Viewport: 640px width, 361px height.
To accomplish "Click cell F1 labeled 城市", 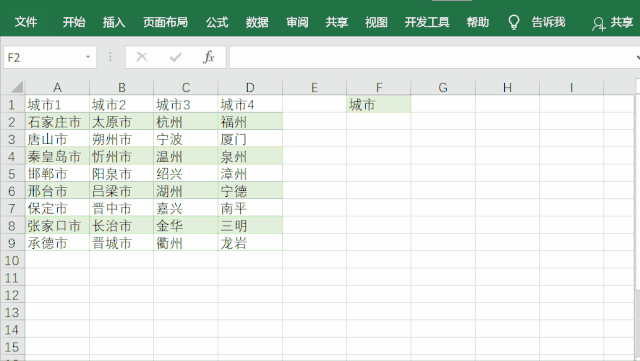I will (x=379, y=105).
